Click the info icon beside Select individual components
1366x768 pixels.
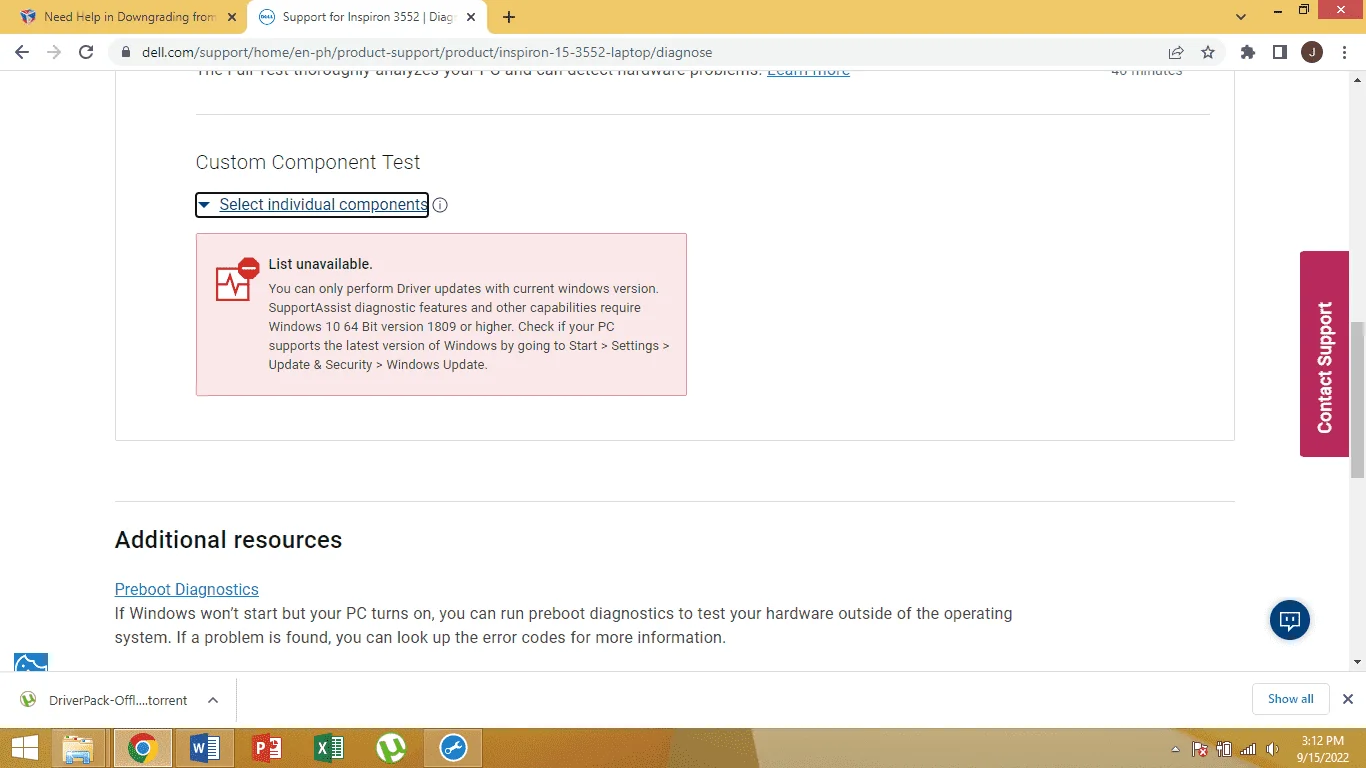(x=440, y=205)
